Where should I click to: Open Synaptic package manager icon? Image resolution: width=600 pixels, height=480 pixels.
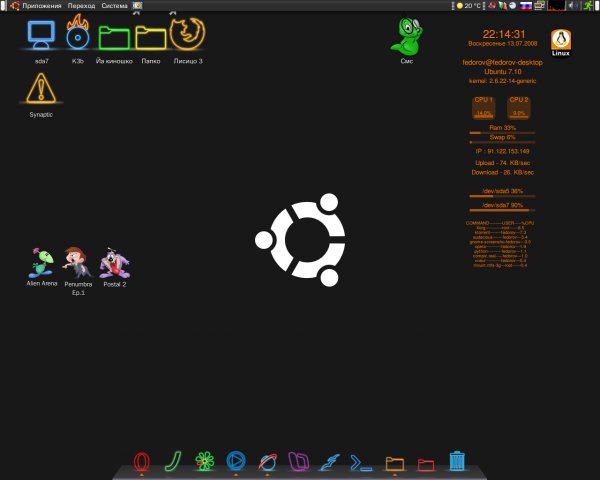point(41,89)
